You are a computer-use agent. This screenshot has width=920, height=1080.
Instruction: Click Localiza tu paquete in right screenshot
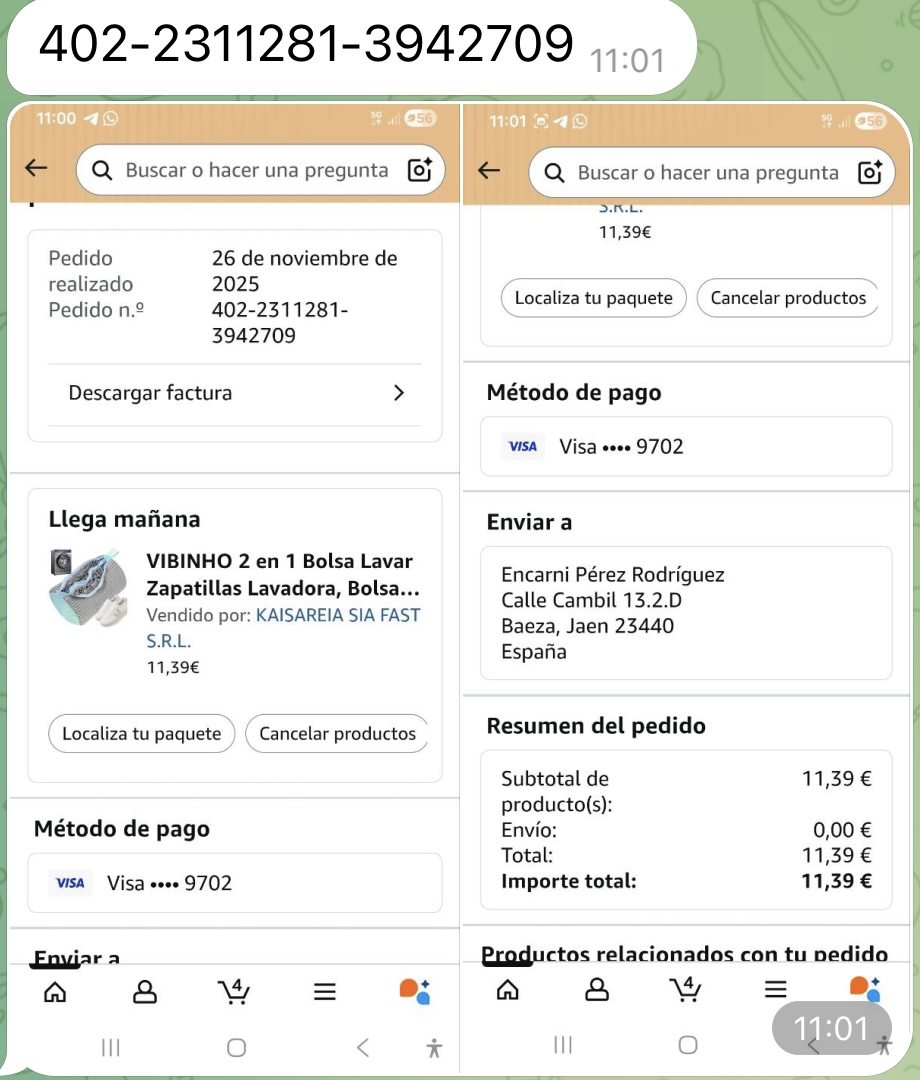[x=594, y=298]
